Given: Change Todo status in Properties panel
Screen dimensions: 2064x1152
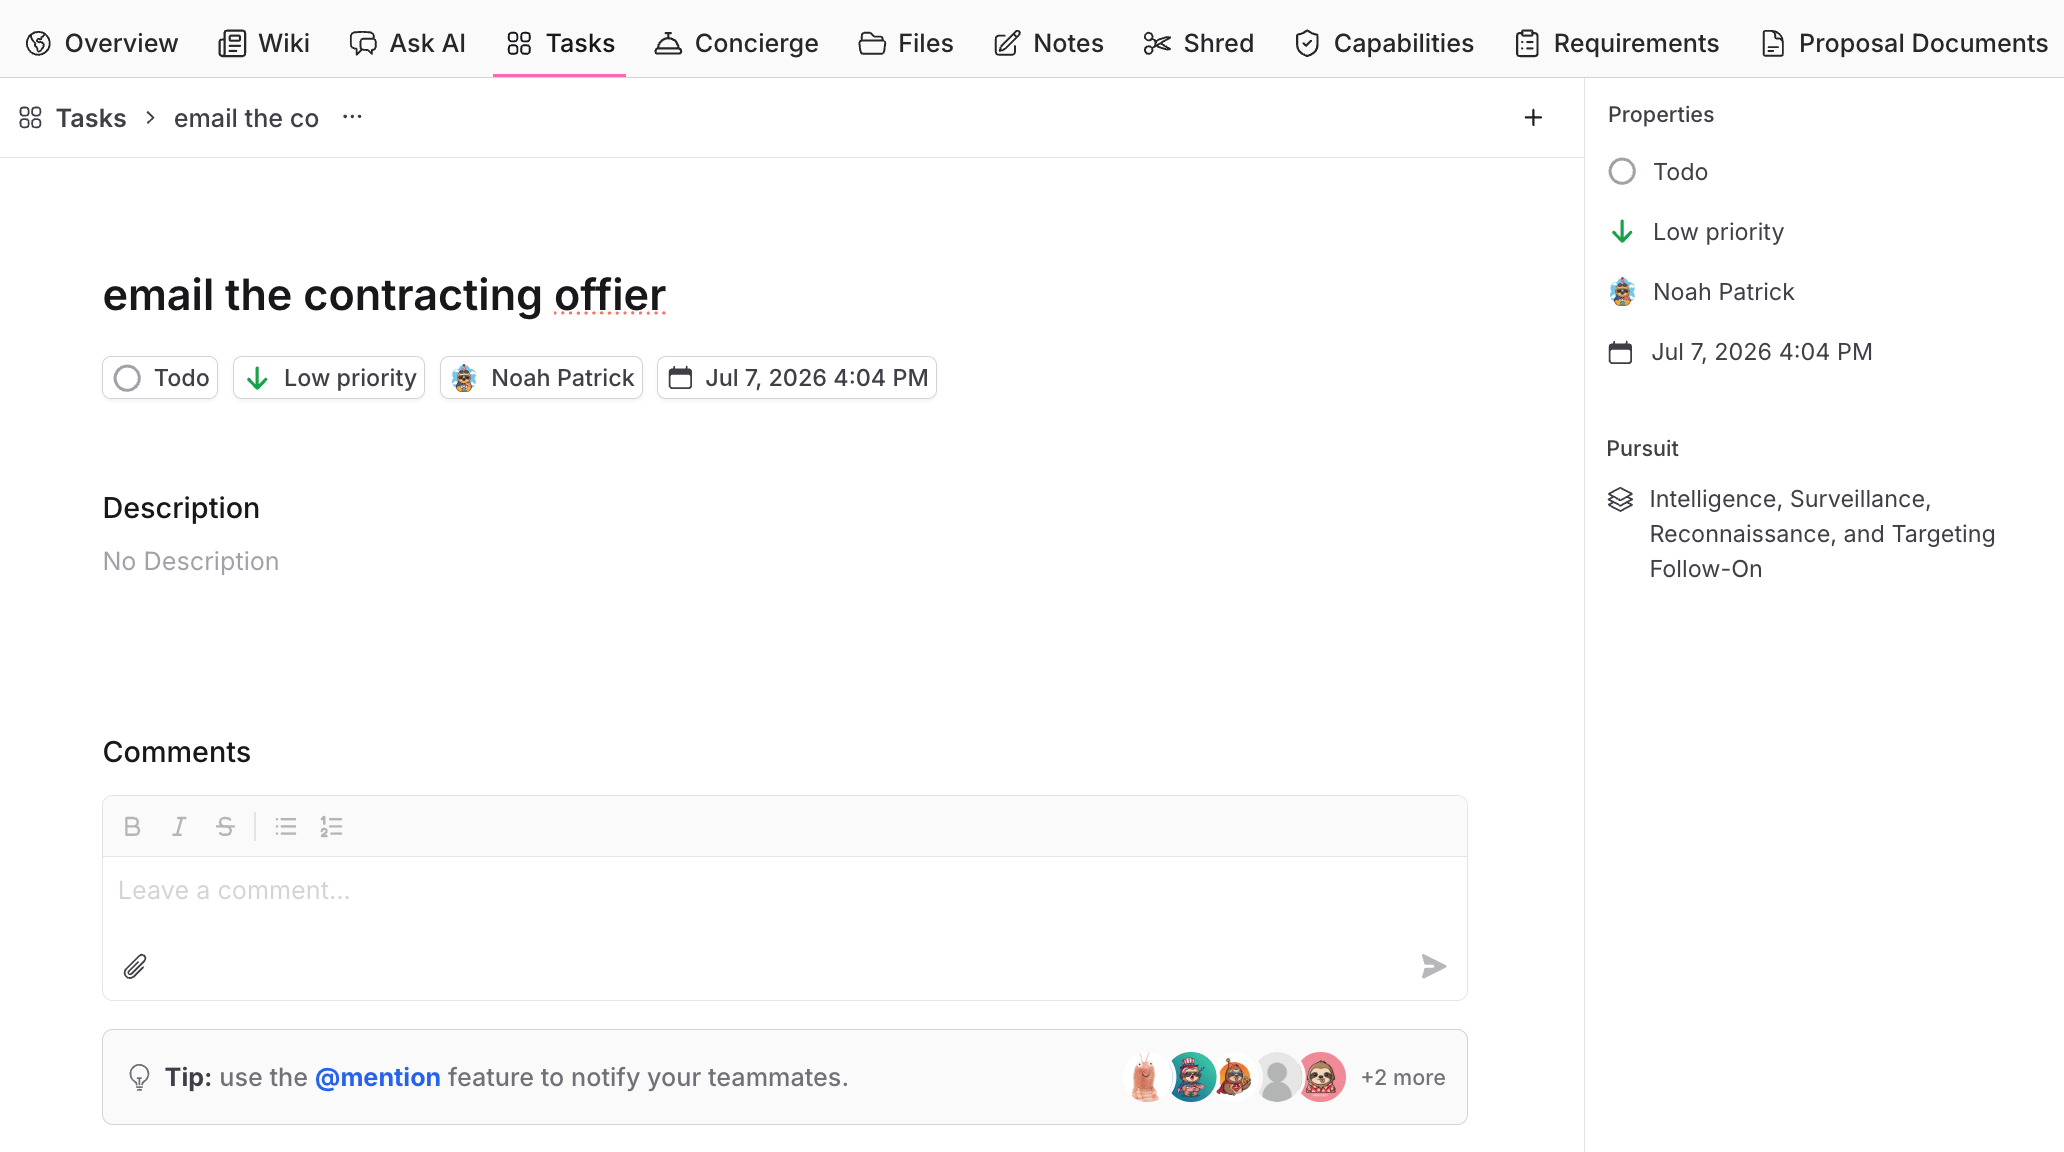Looking at the screenshot, I should point(1658,172).
